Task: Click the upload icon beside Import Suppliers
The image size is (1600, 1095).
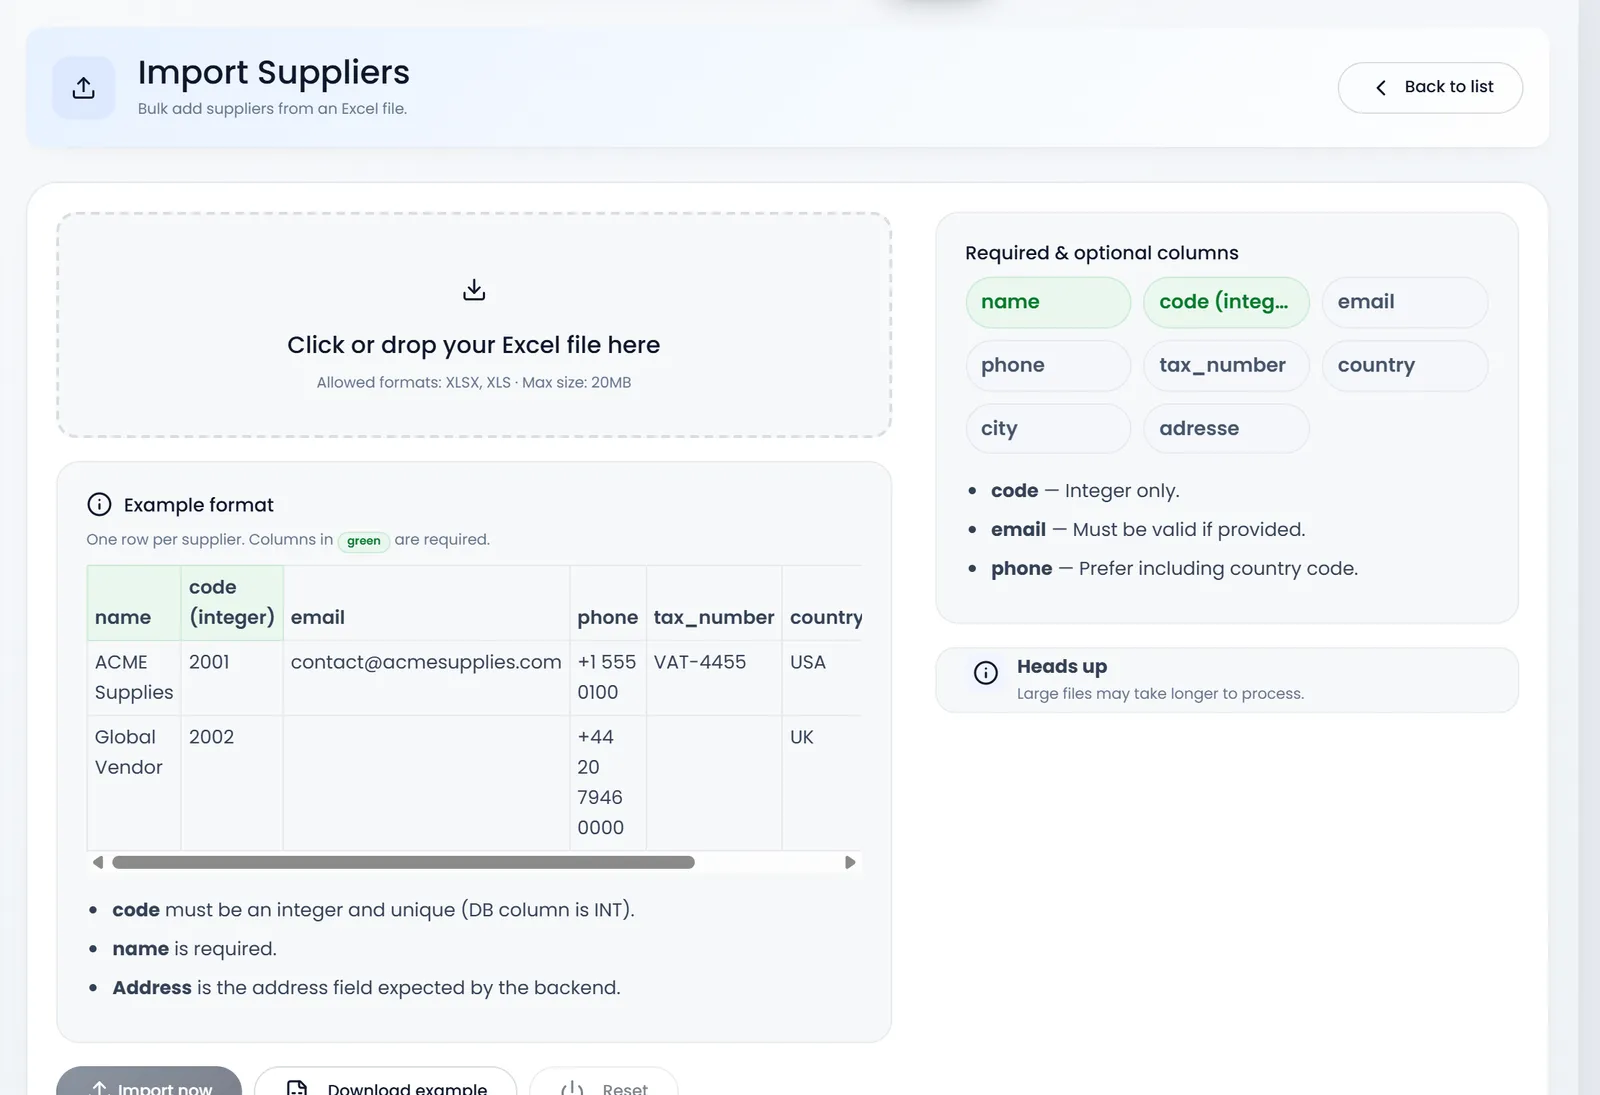Action: coord(84,88)
